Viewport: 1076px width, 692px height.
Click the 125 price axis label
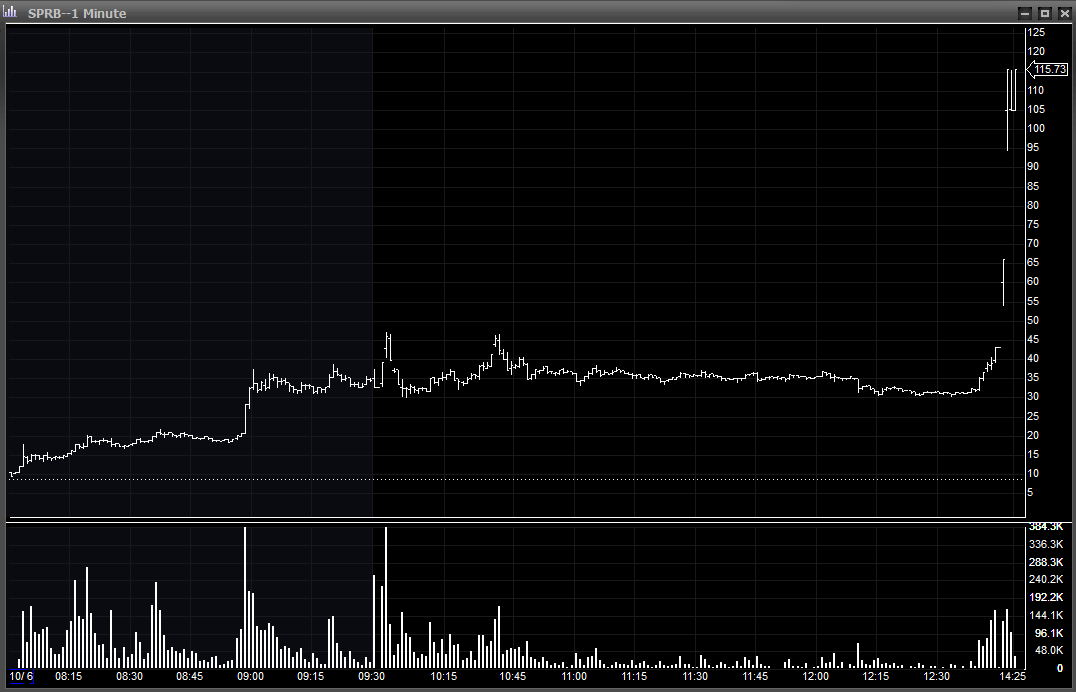1036,32
